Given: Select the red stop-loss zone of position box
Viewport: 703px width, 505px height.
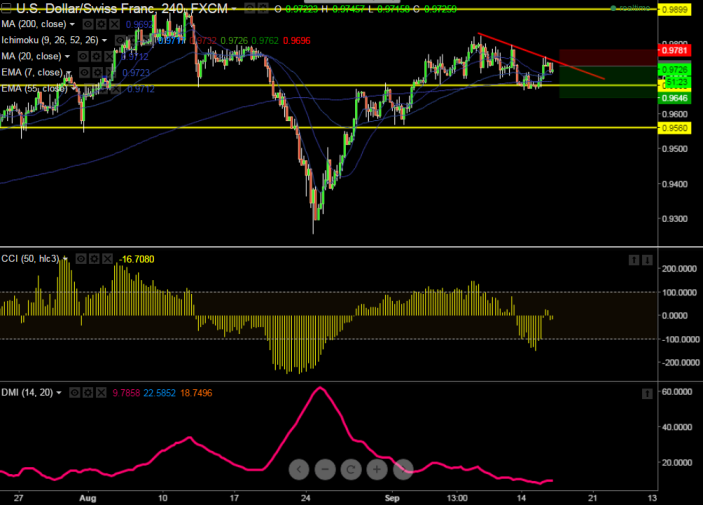Looking at the screenshot, I should tap(608, 58).
